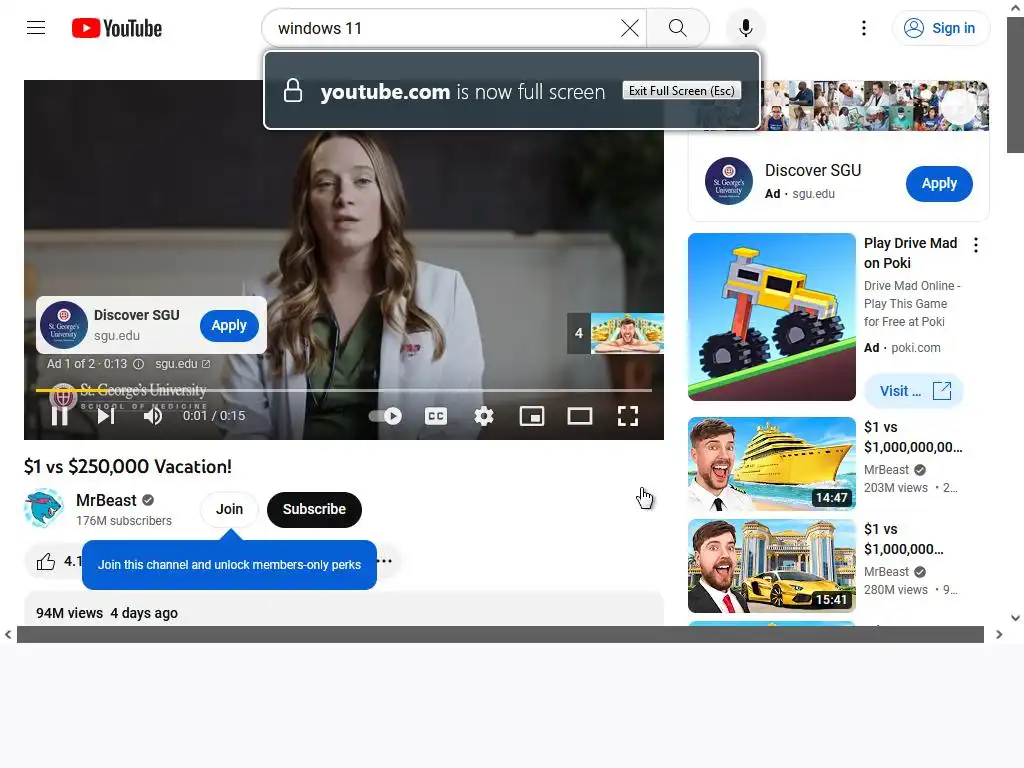Click Apply in sidebar Discover SGU ad
This screenshot has width=1024, height=768.
(939, 184)
